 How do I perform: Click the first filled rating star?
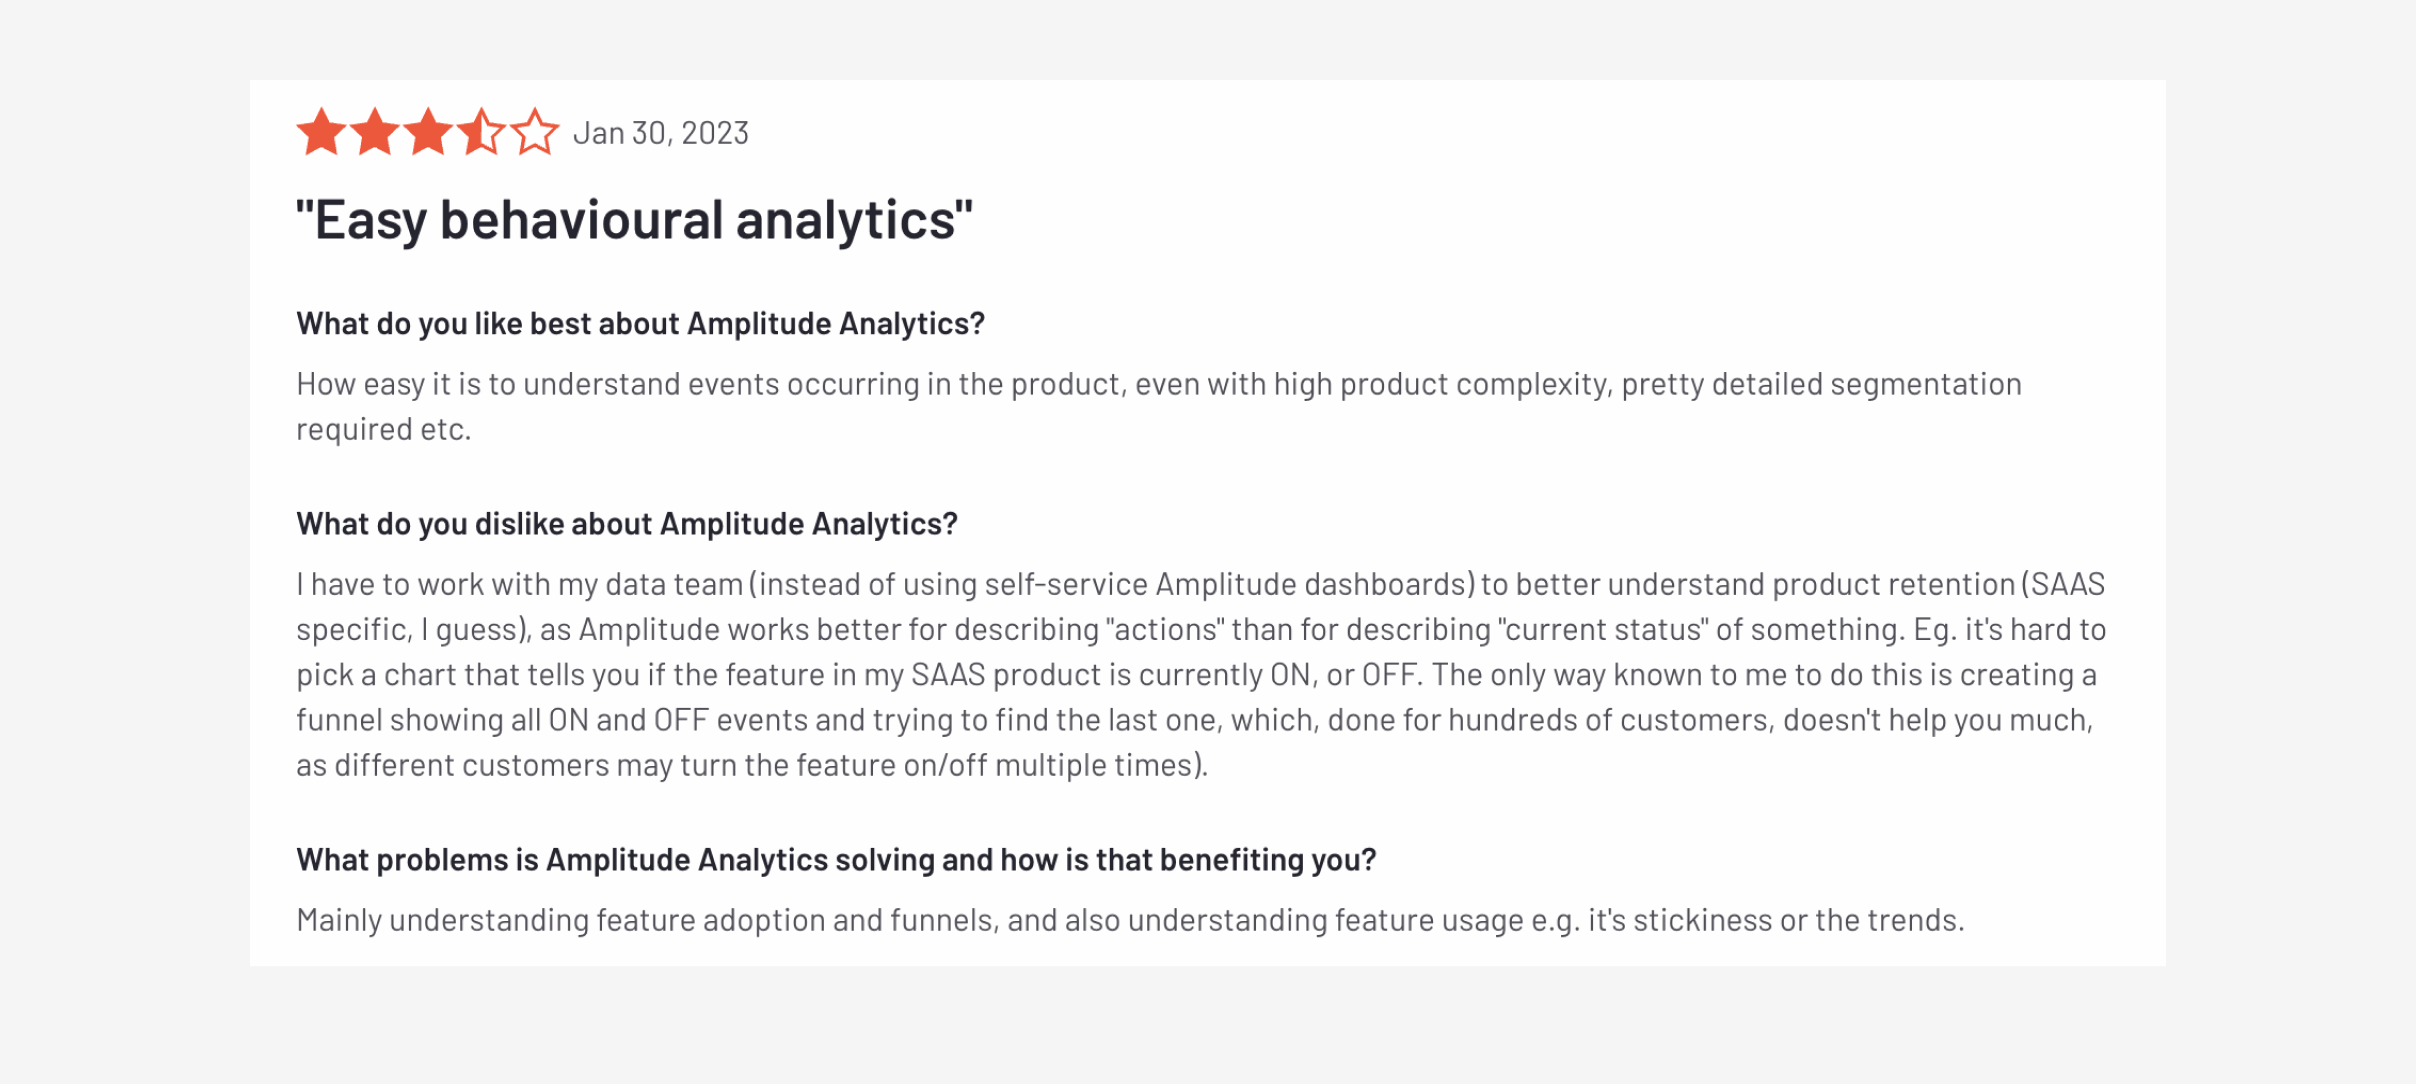(322, 132)
